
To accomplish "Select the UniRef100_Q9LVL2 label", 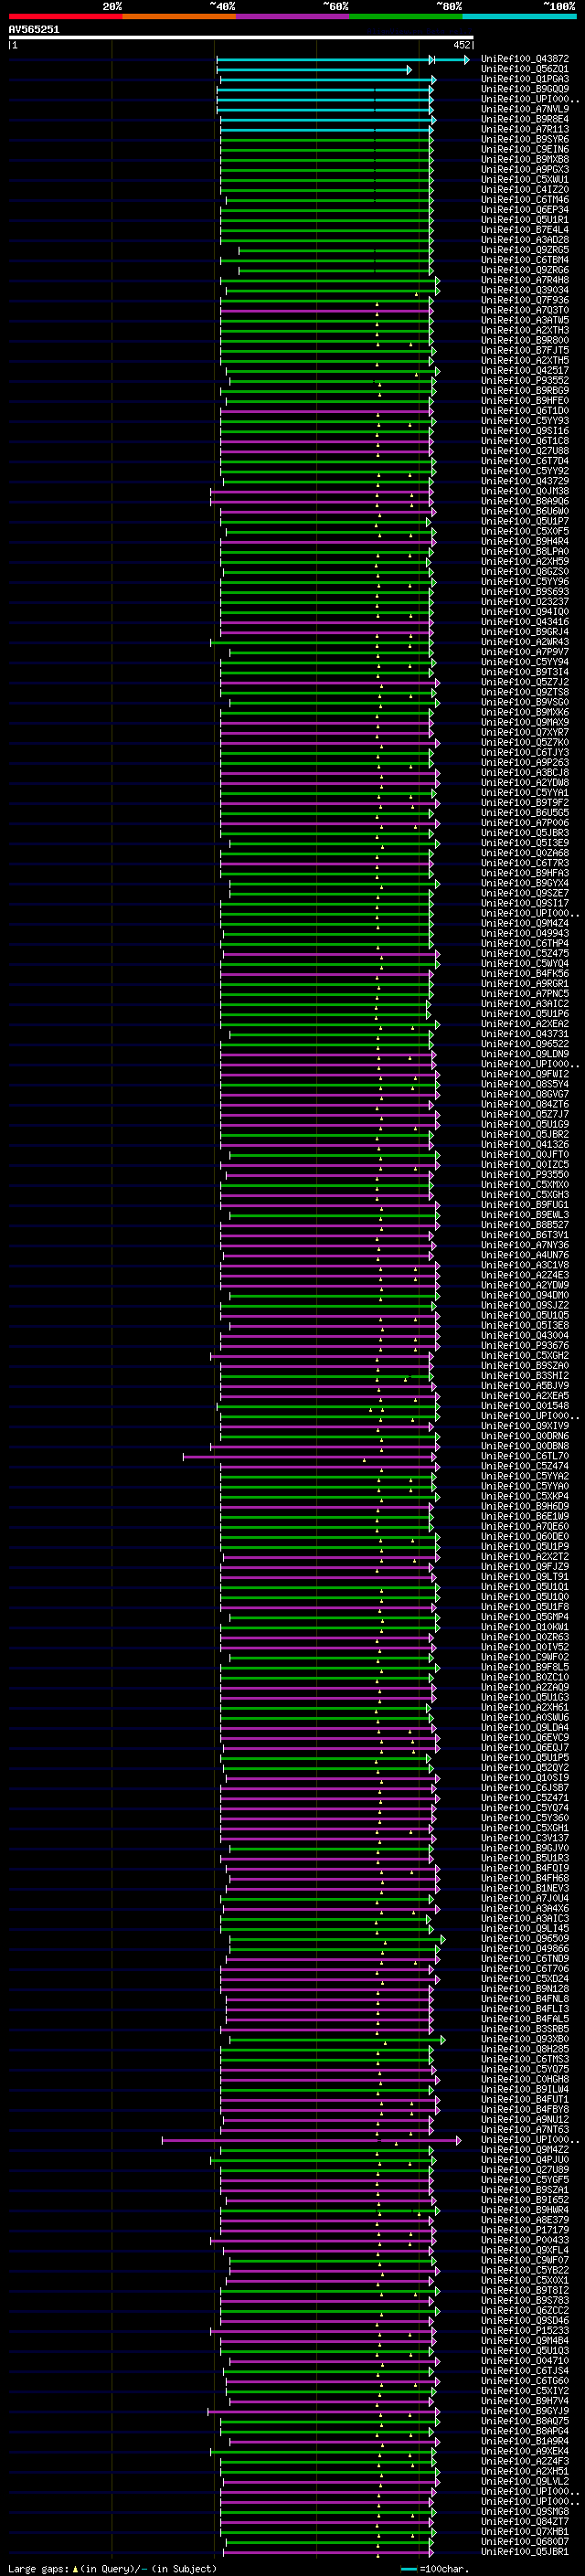I will 524,2480.
